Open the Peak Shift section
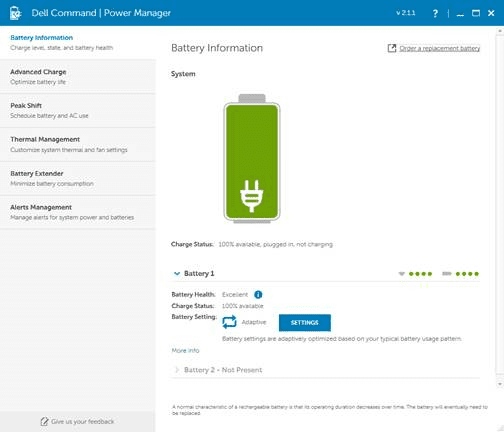 click(x=78, y=111)
